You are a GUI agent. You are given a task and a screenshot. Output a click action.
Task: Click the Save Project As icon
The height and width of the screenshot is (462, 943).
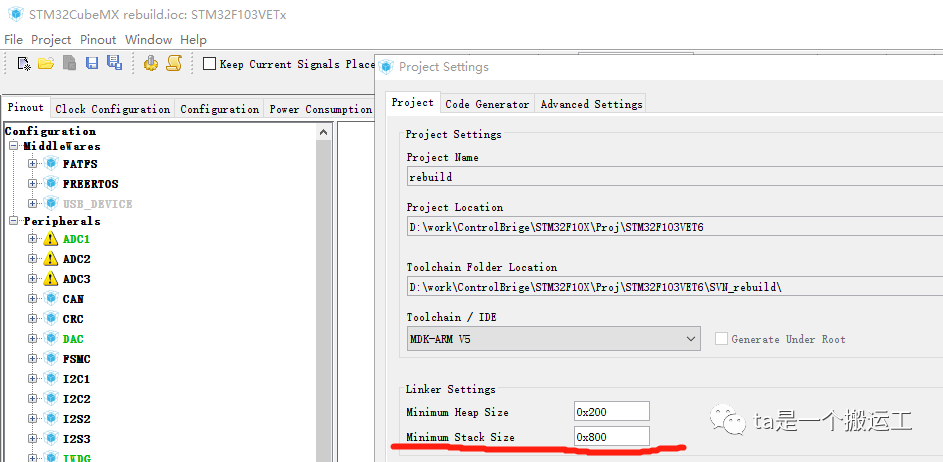(x=114, y=63)
